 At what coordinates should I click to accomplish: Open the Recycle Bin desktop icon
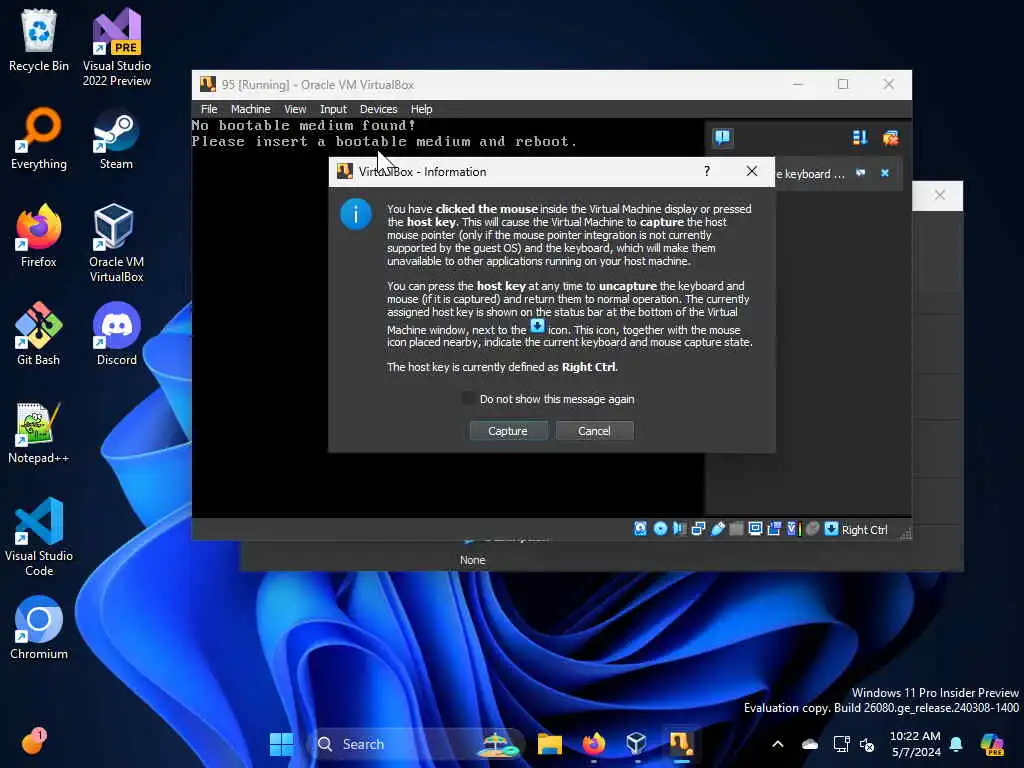pyautogui.click(x=39, y=40)
